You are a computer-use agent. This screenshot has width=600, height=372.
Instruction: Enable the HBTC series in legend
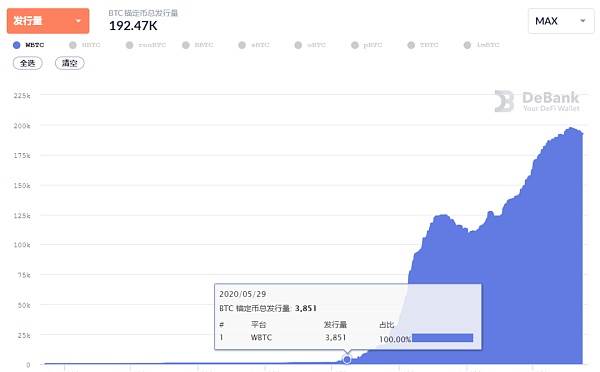click(x=85, y=45)
